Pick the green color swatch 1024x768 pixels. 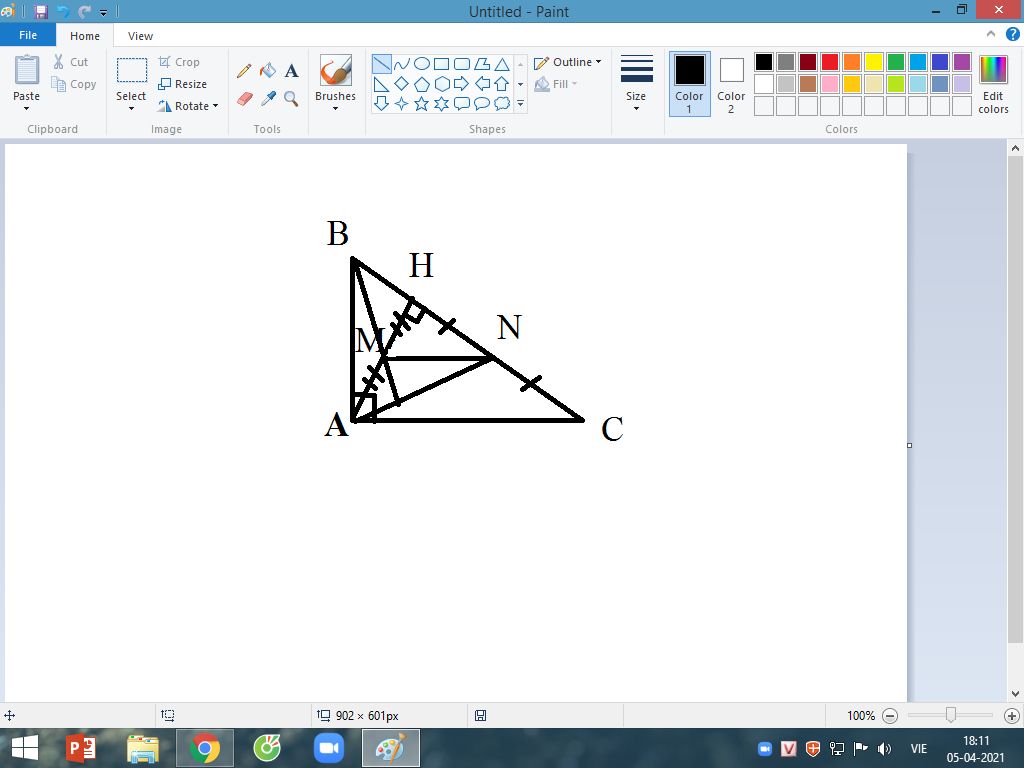click(896, 61)
